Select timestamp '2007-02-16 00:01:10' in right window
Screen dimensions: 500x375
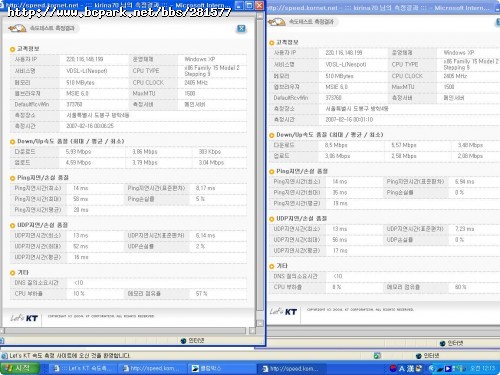[x=349, y=119]
